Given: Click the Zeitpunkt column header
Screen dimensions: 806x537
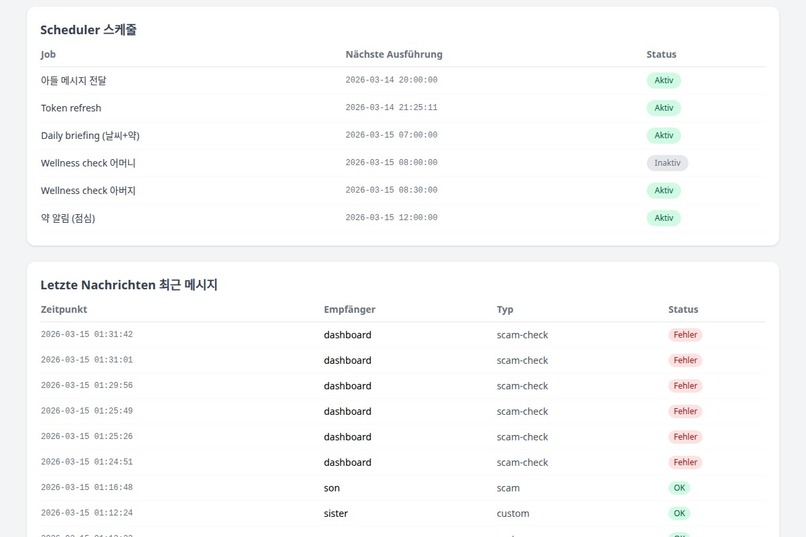Looking at the screenshot, I should [64, 309].
